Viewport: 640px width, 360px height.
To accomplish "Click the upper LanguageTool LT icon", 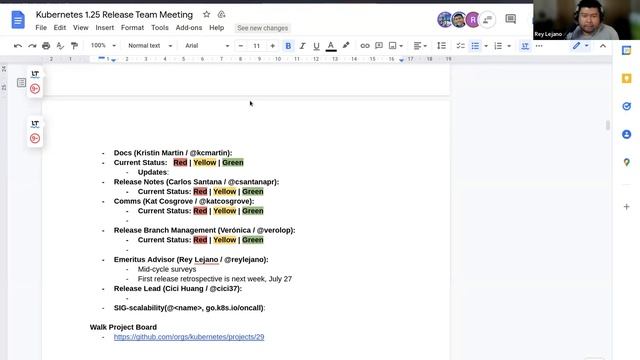I will point(35,74).
